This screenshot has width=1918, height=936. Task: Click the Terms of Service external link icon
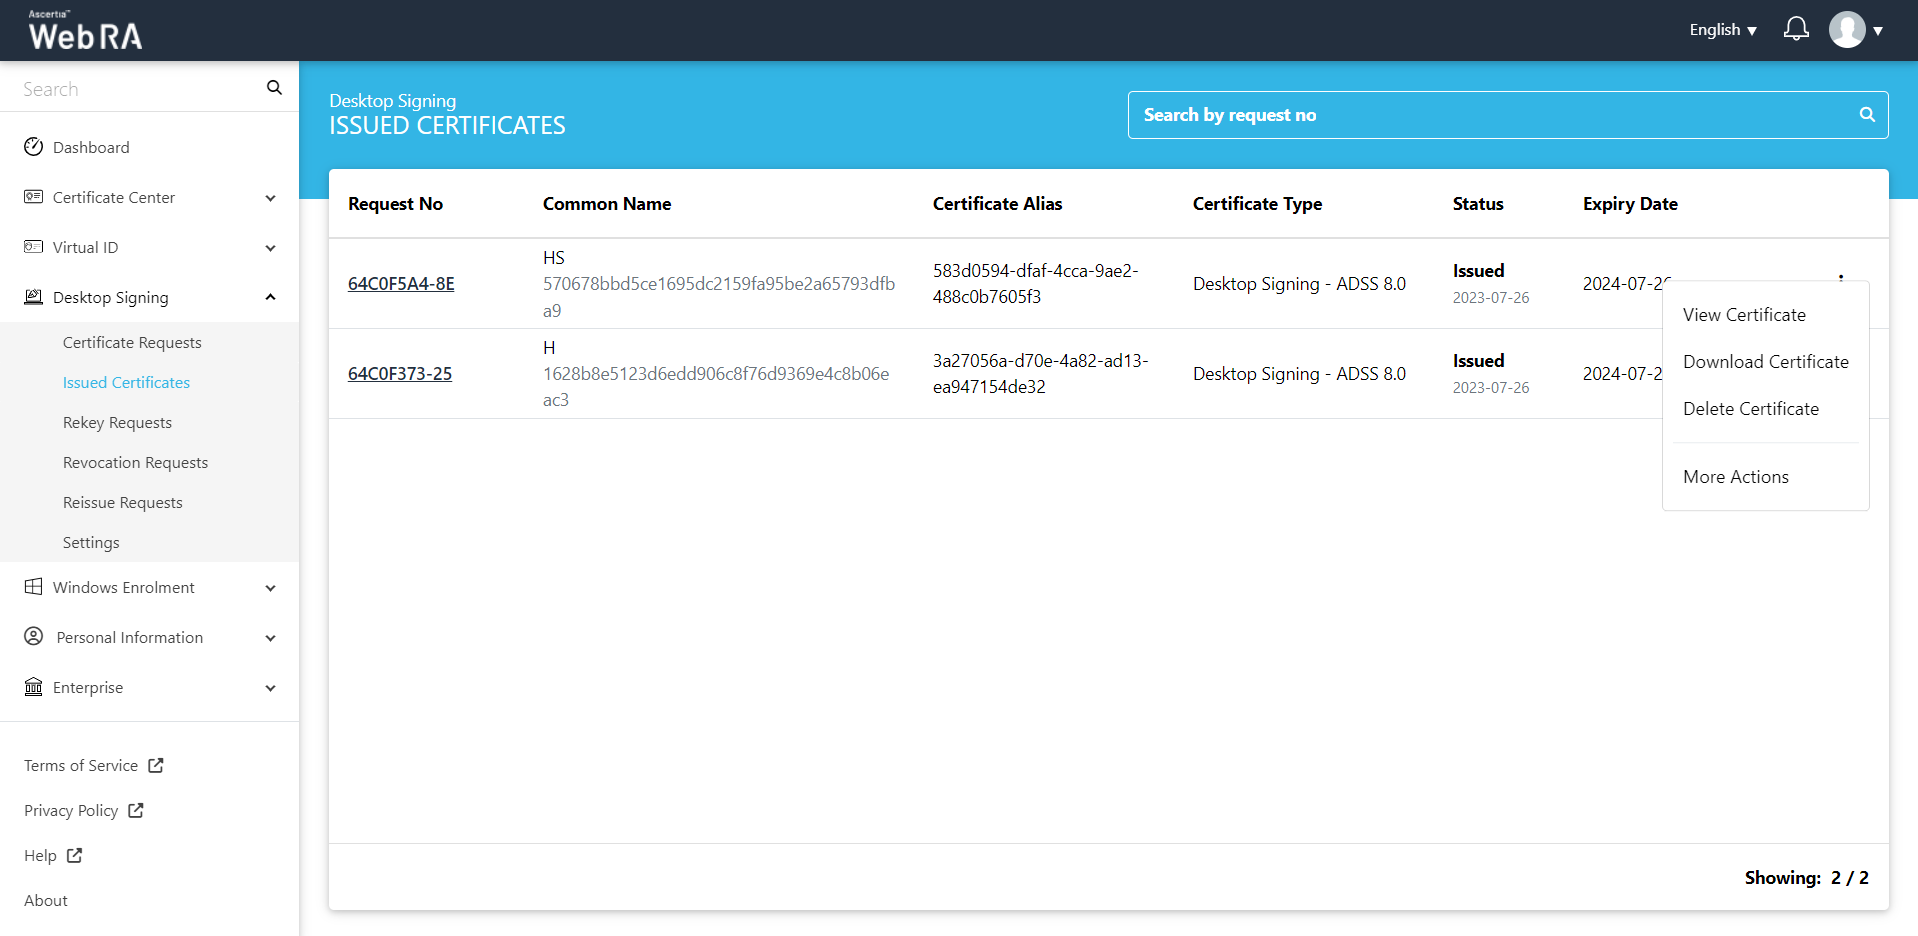(156, 765)
